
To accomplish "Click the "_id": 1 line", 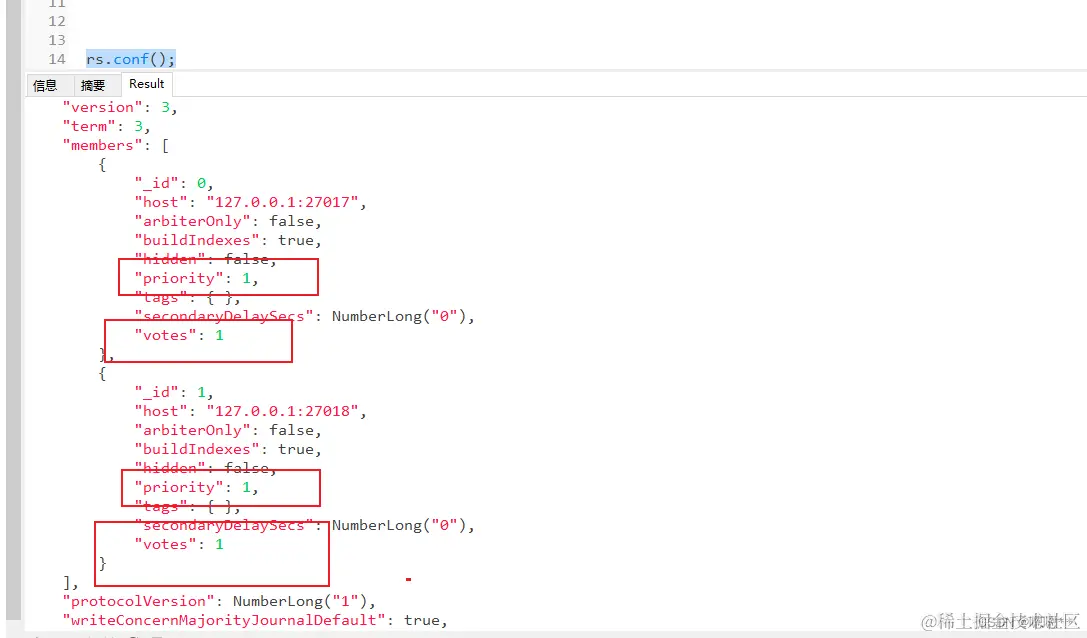I will 174,392.
